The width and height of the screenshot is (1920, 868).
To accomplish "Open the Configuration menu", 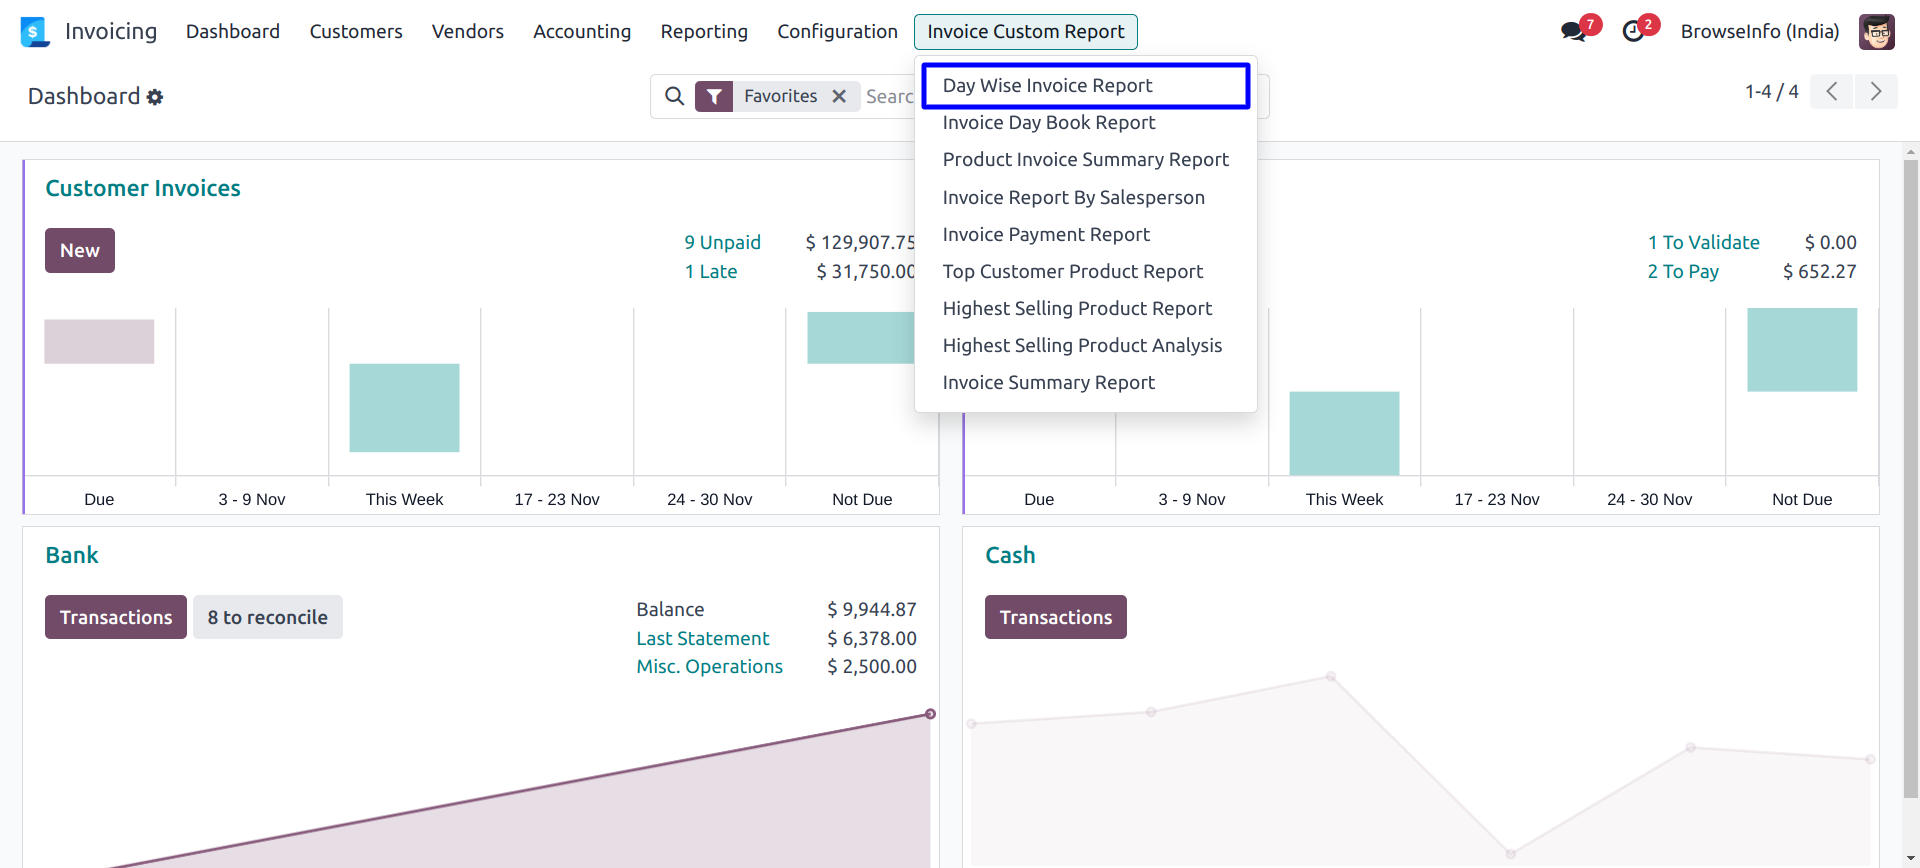I will point(837,32).
